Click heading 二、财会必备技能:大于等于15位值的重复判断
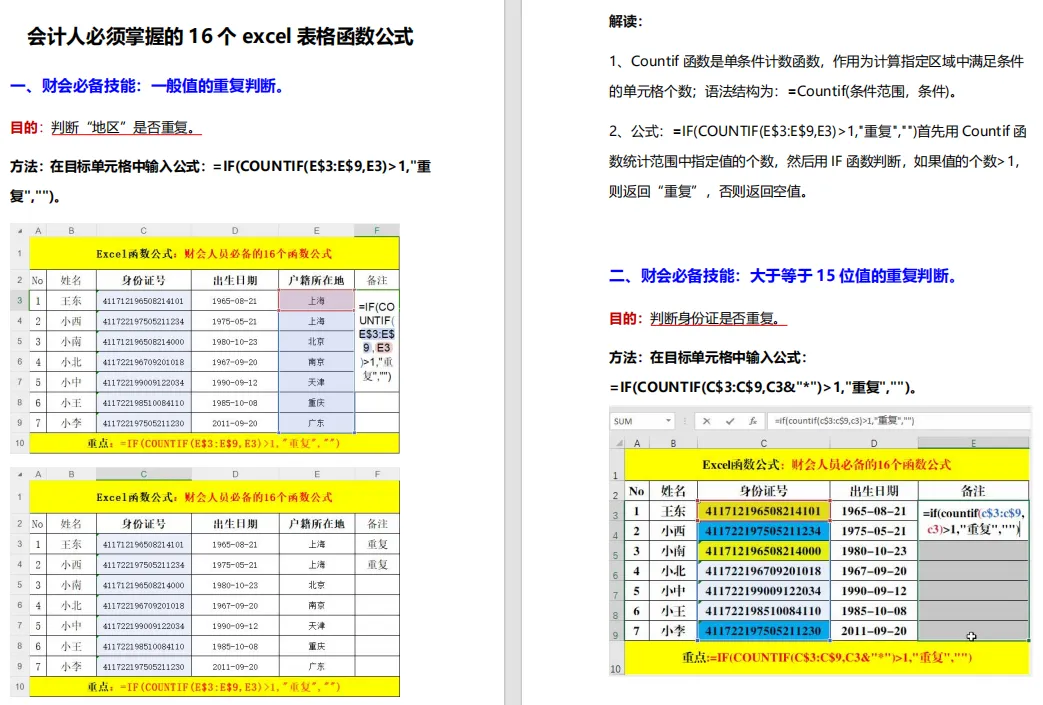 [783, 275]
